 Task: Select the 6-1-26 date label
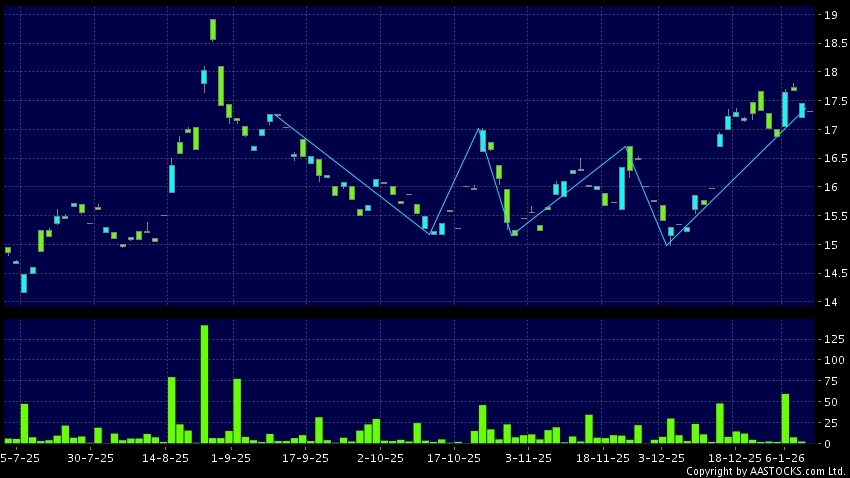[x=784, y=457]
